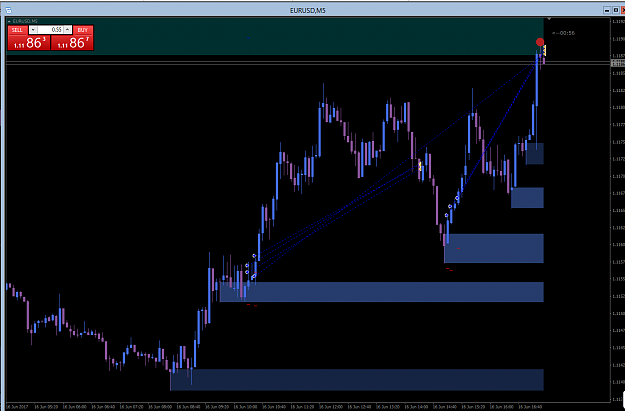Select the chart shift triangle marker
Screen dimensions: 625x411
pyautogui.click(x=549, y=19)
